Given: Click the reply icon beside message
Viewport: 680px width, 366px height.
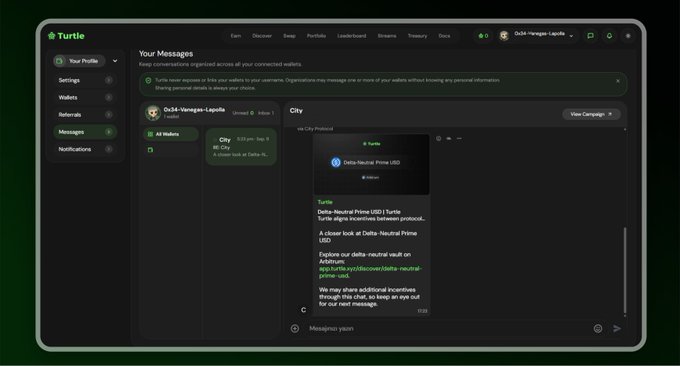Looking at the screenshot, I should click(449, 138).
